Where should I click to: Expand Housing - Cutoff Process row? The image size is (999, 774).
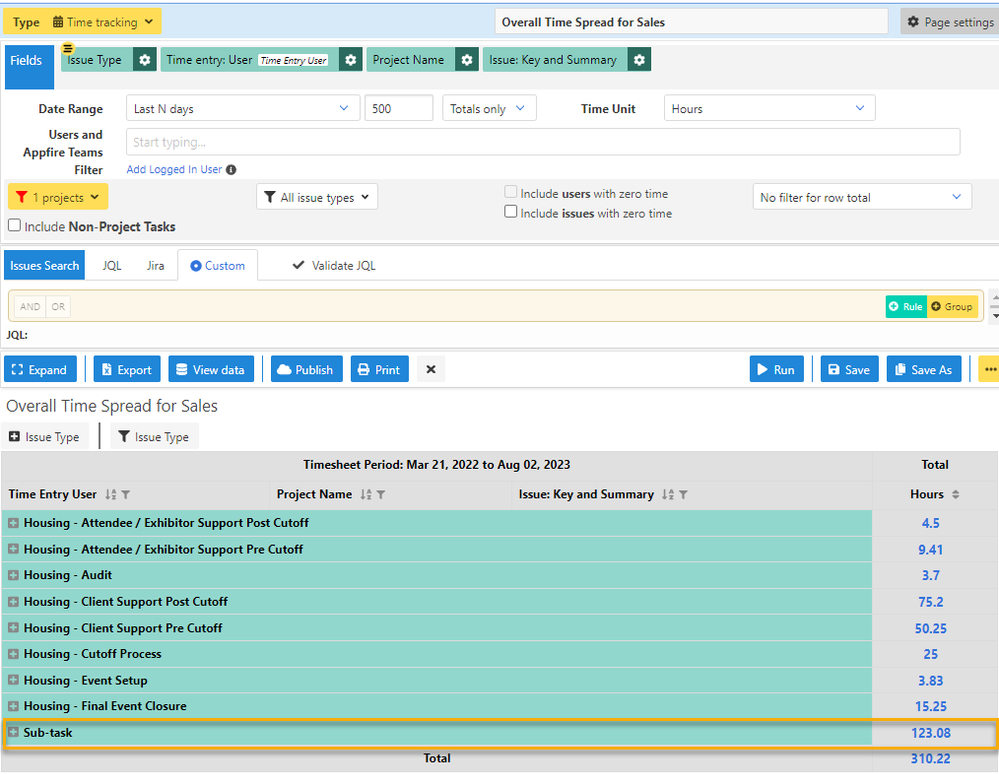point(13,654)
